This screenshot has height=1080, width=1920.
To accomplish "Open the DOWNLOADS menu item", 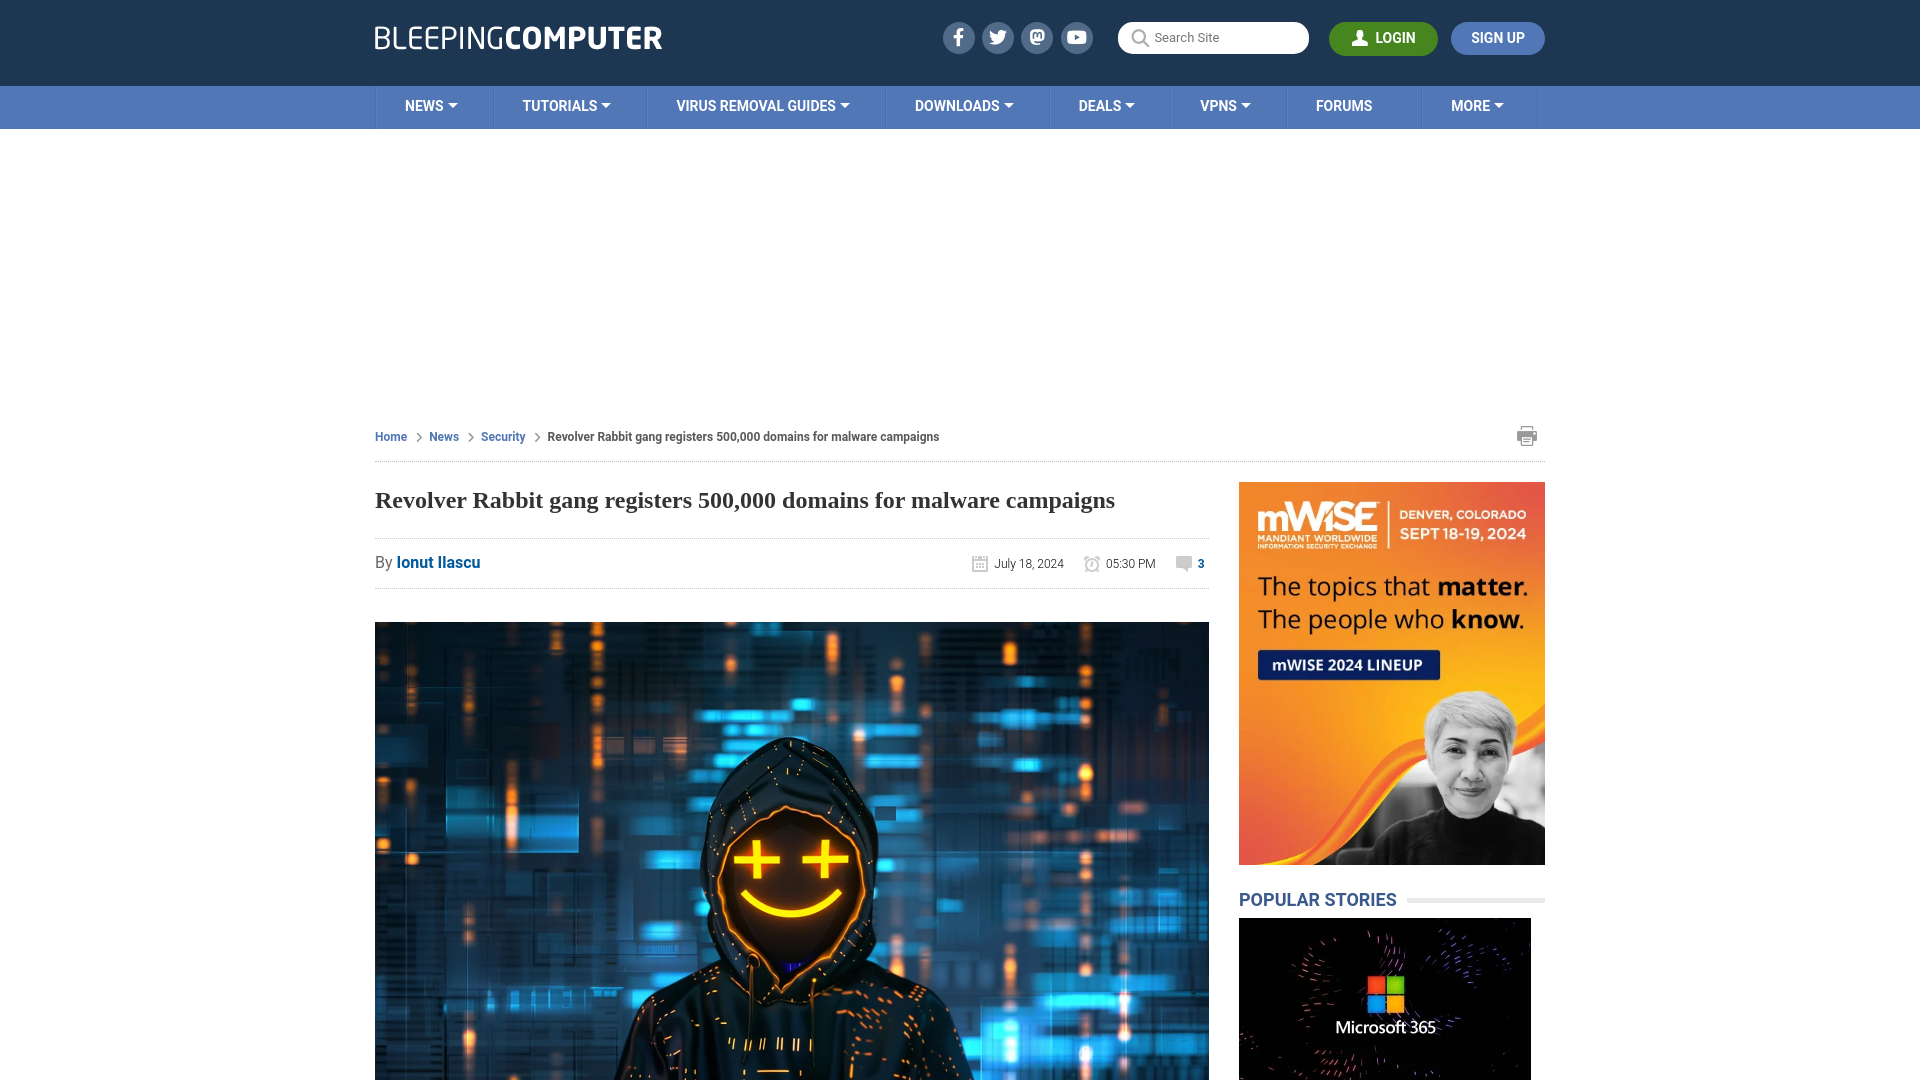I will [x=964, y=105].
